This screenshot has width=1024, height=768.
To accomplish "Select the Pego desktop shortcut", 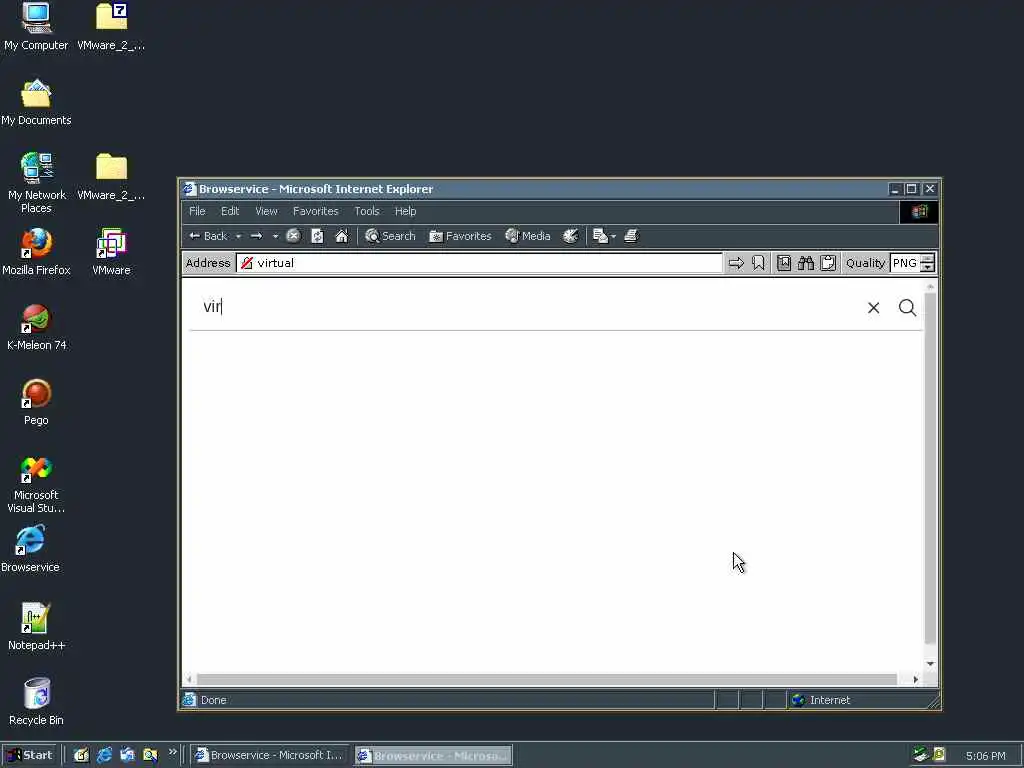I will click(x=36, y=402).
